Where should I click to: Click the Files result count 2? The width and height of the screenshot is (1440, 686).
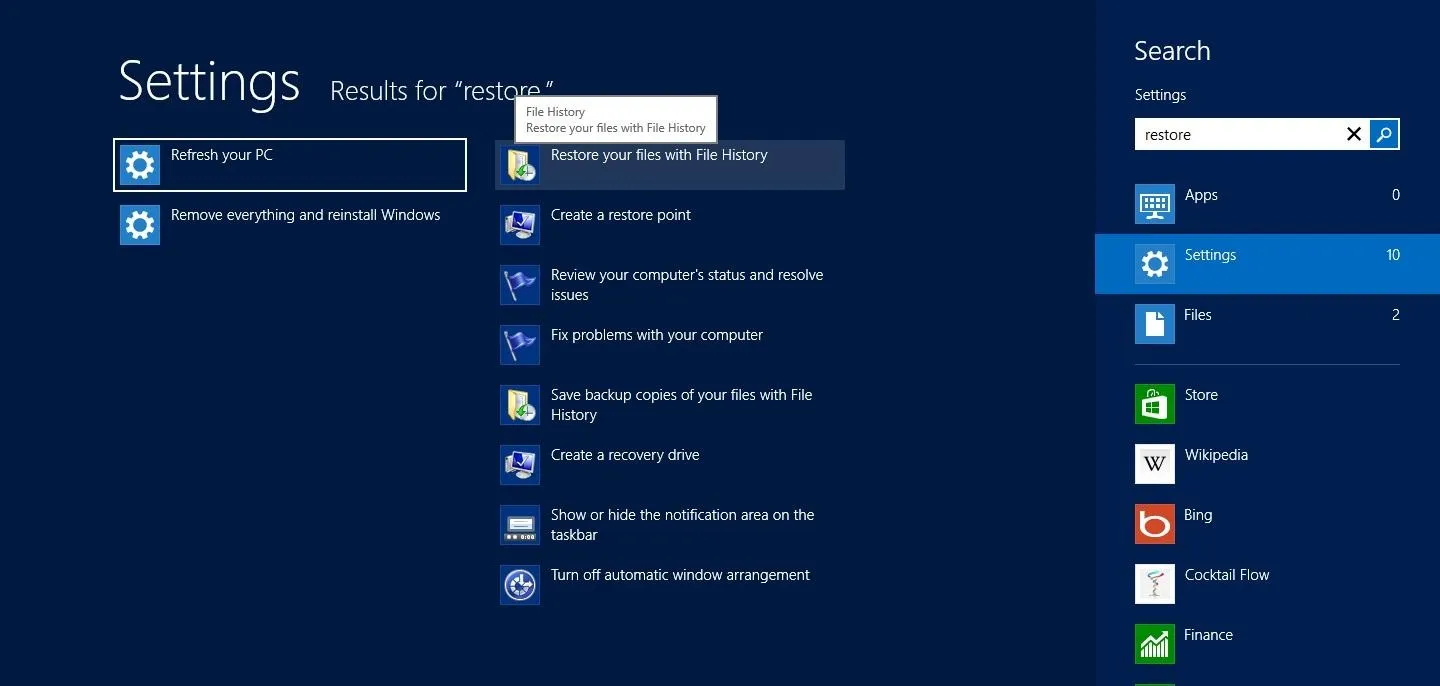tap(1396, 315)
